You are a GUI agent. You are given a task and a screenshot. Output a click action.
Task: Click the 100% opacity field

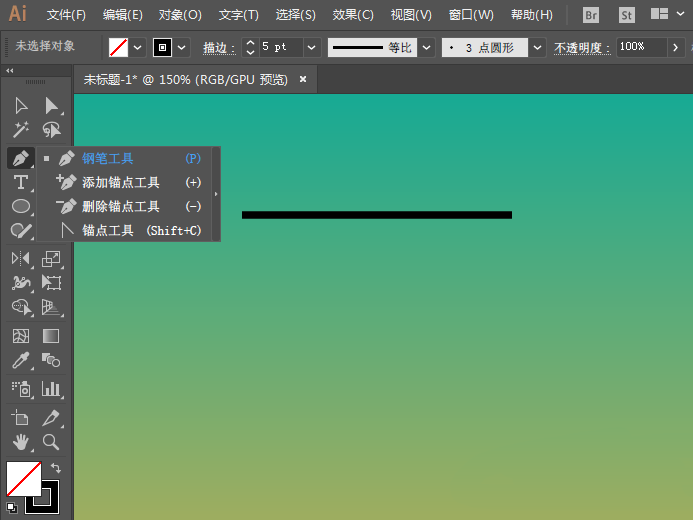tap(641, 47)
